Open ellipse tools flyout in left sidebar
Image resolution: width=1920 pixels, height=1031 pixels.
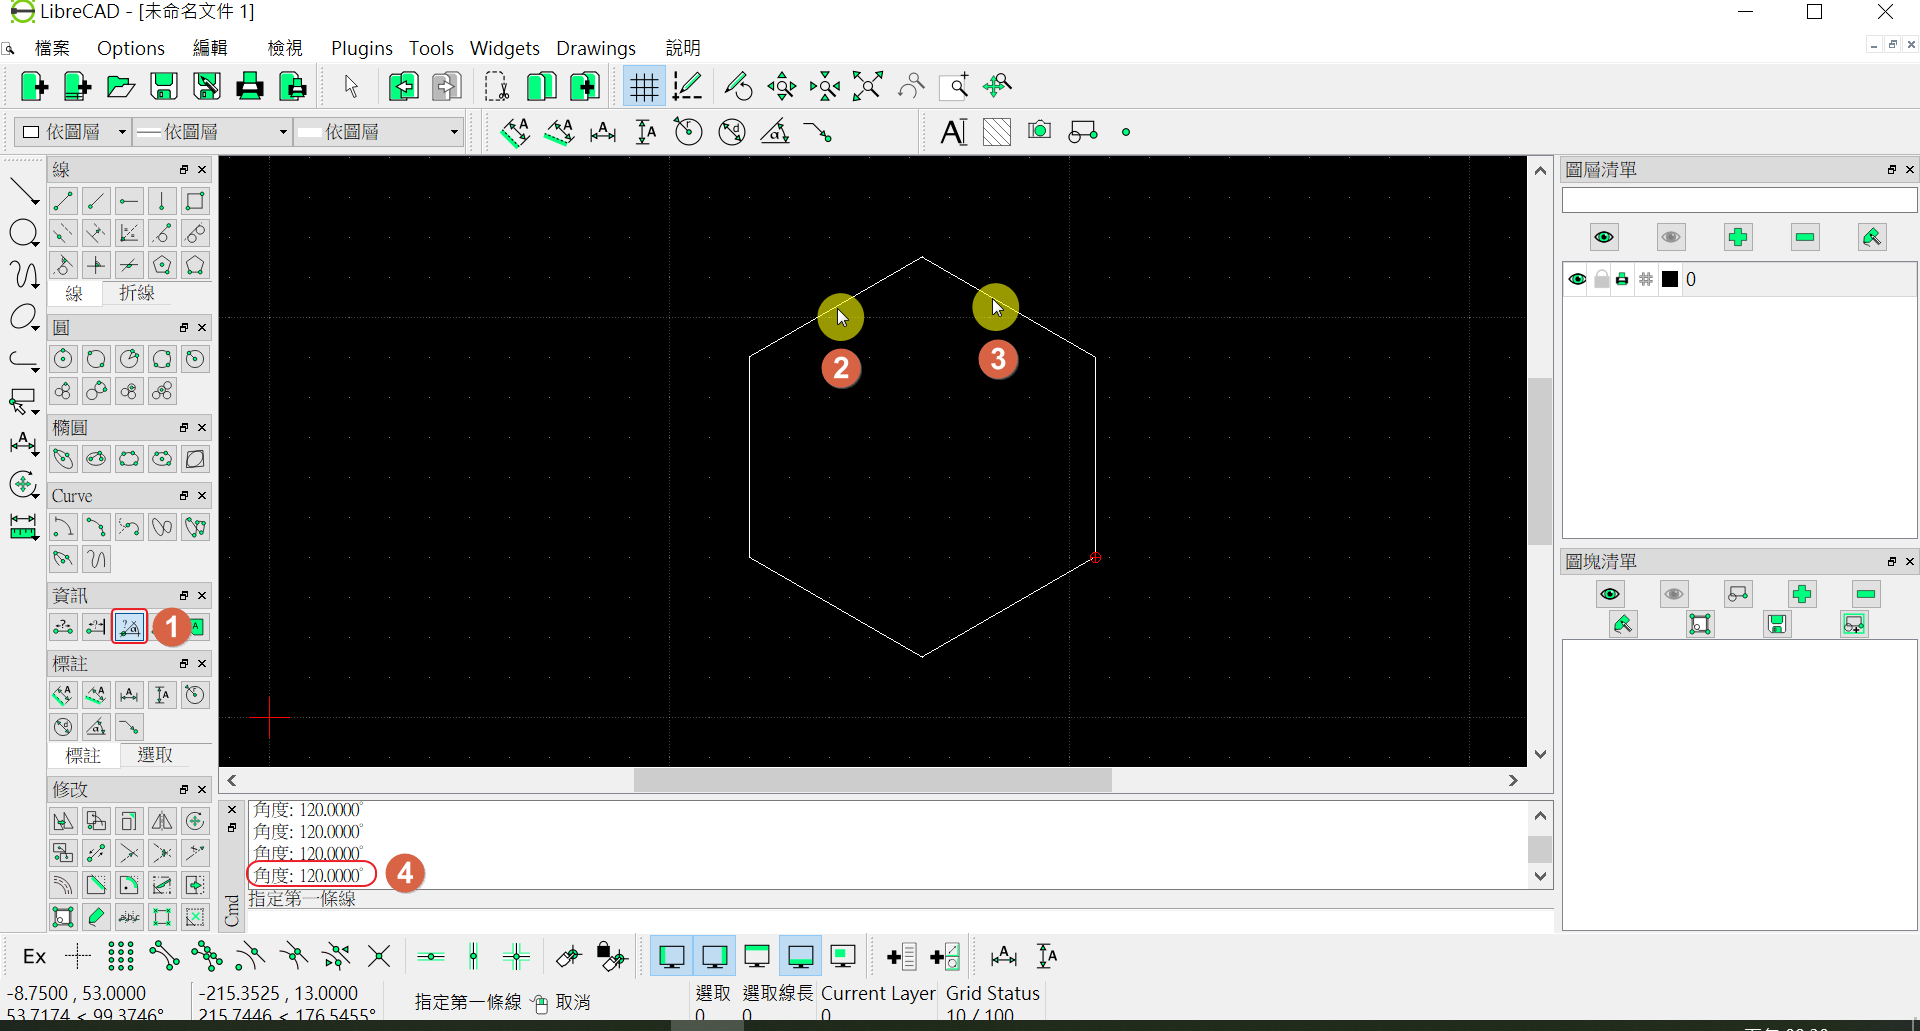pyautogui.click(x=23, y=318)
